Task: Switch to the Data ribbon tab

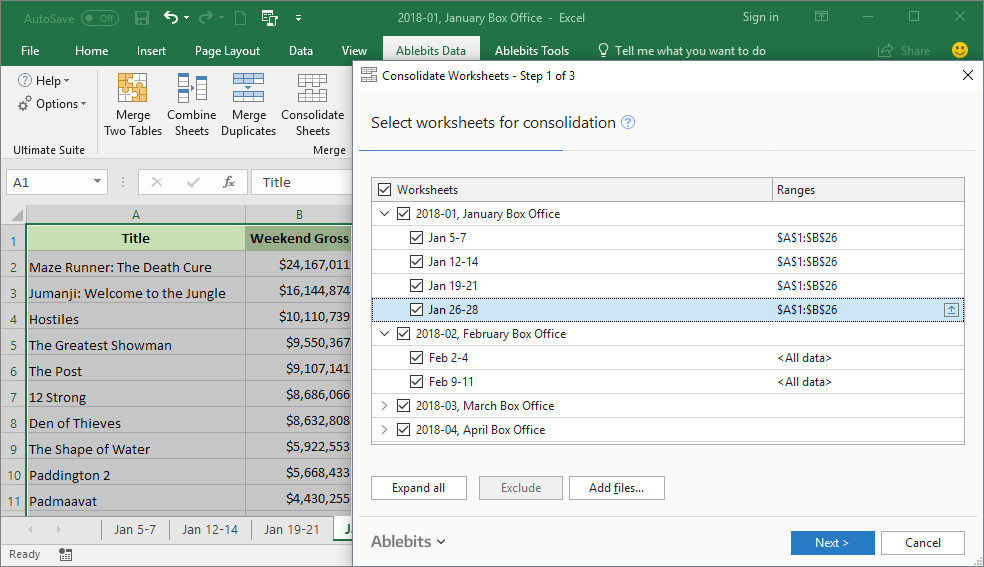Action: pos(301,51)
